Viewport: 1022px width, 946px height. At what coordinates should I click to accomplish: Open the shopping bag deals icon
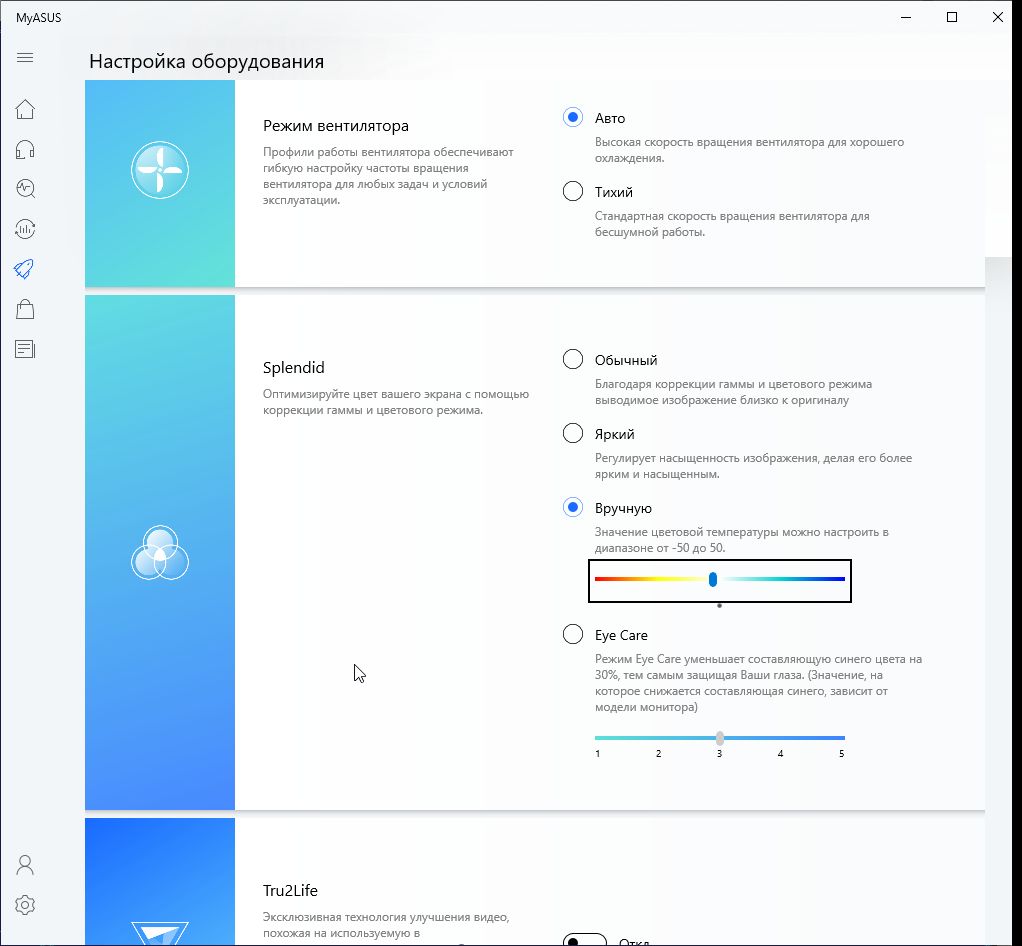pos(25,309)
